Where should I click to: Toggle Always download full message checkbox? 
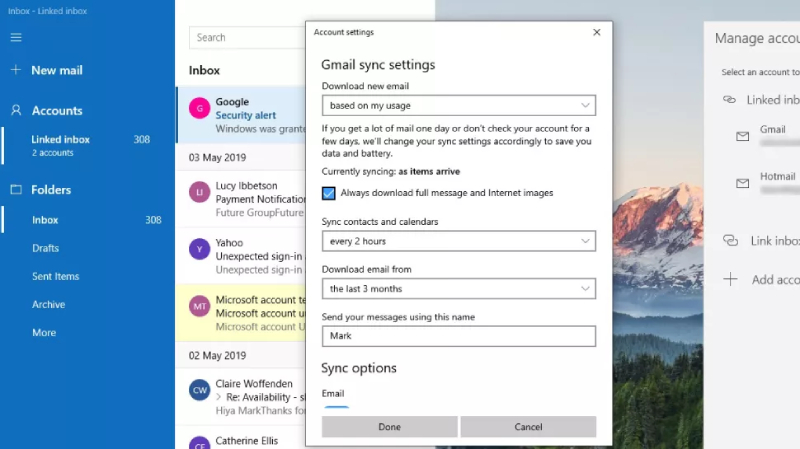click(x=329, y=193)
